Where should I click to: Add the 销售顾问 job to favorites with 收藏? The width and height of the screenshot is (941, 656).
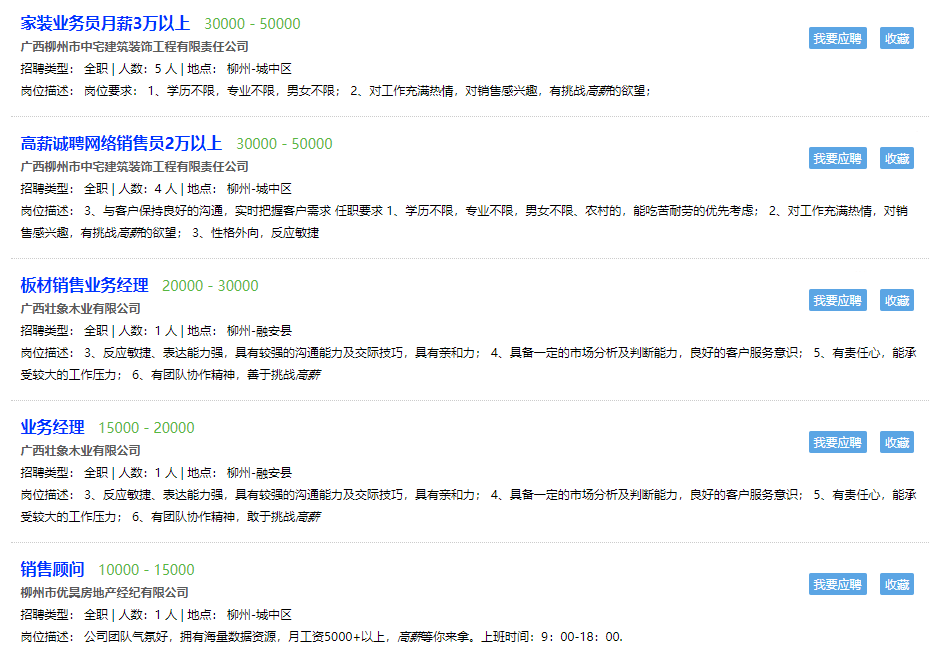tap(896, 584)
